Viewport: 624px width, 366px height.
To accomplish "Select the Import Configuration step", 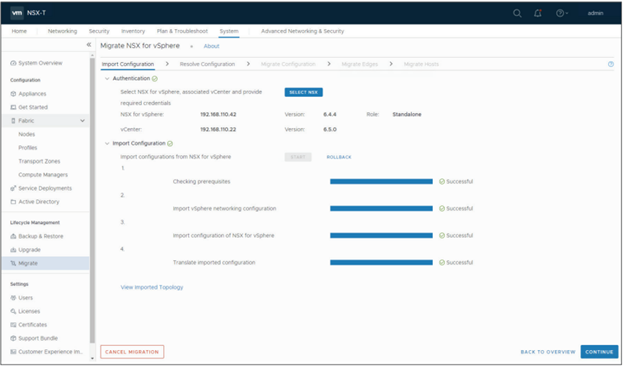I will [128, 64].
